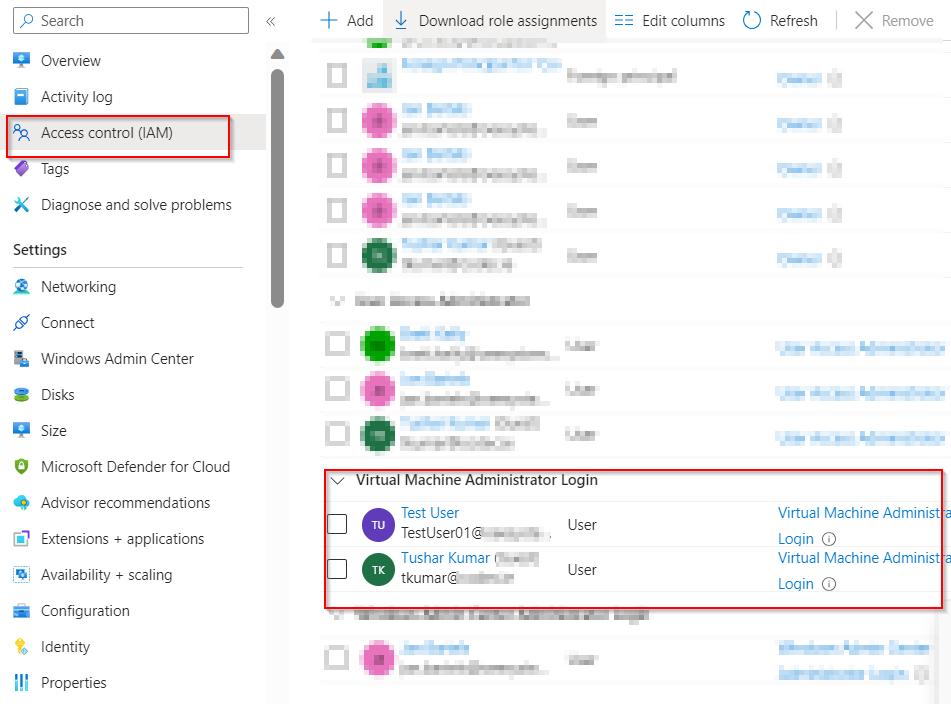
Task: Open Microsoft Defender for Cloud shield icon
Action: [x=22, y=466]
